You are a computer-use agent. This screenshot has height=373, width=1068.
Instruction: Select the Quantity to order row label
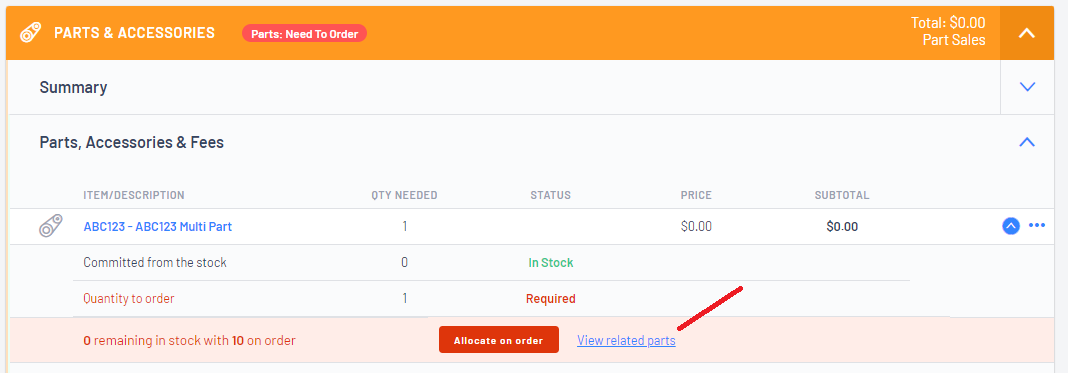(x=129, y=298)
